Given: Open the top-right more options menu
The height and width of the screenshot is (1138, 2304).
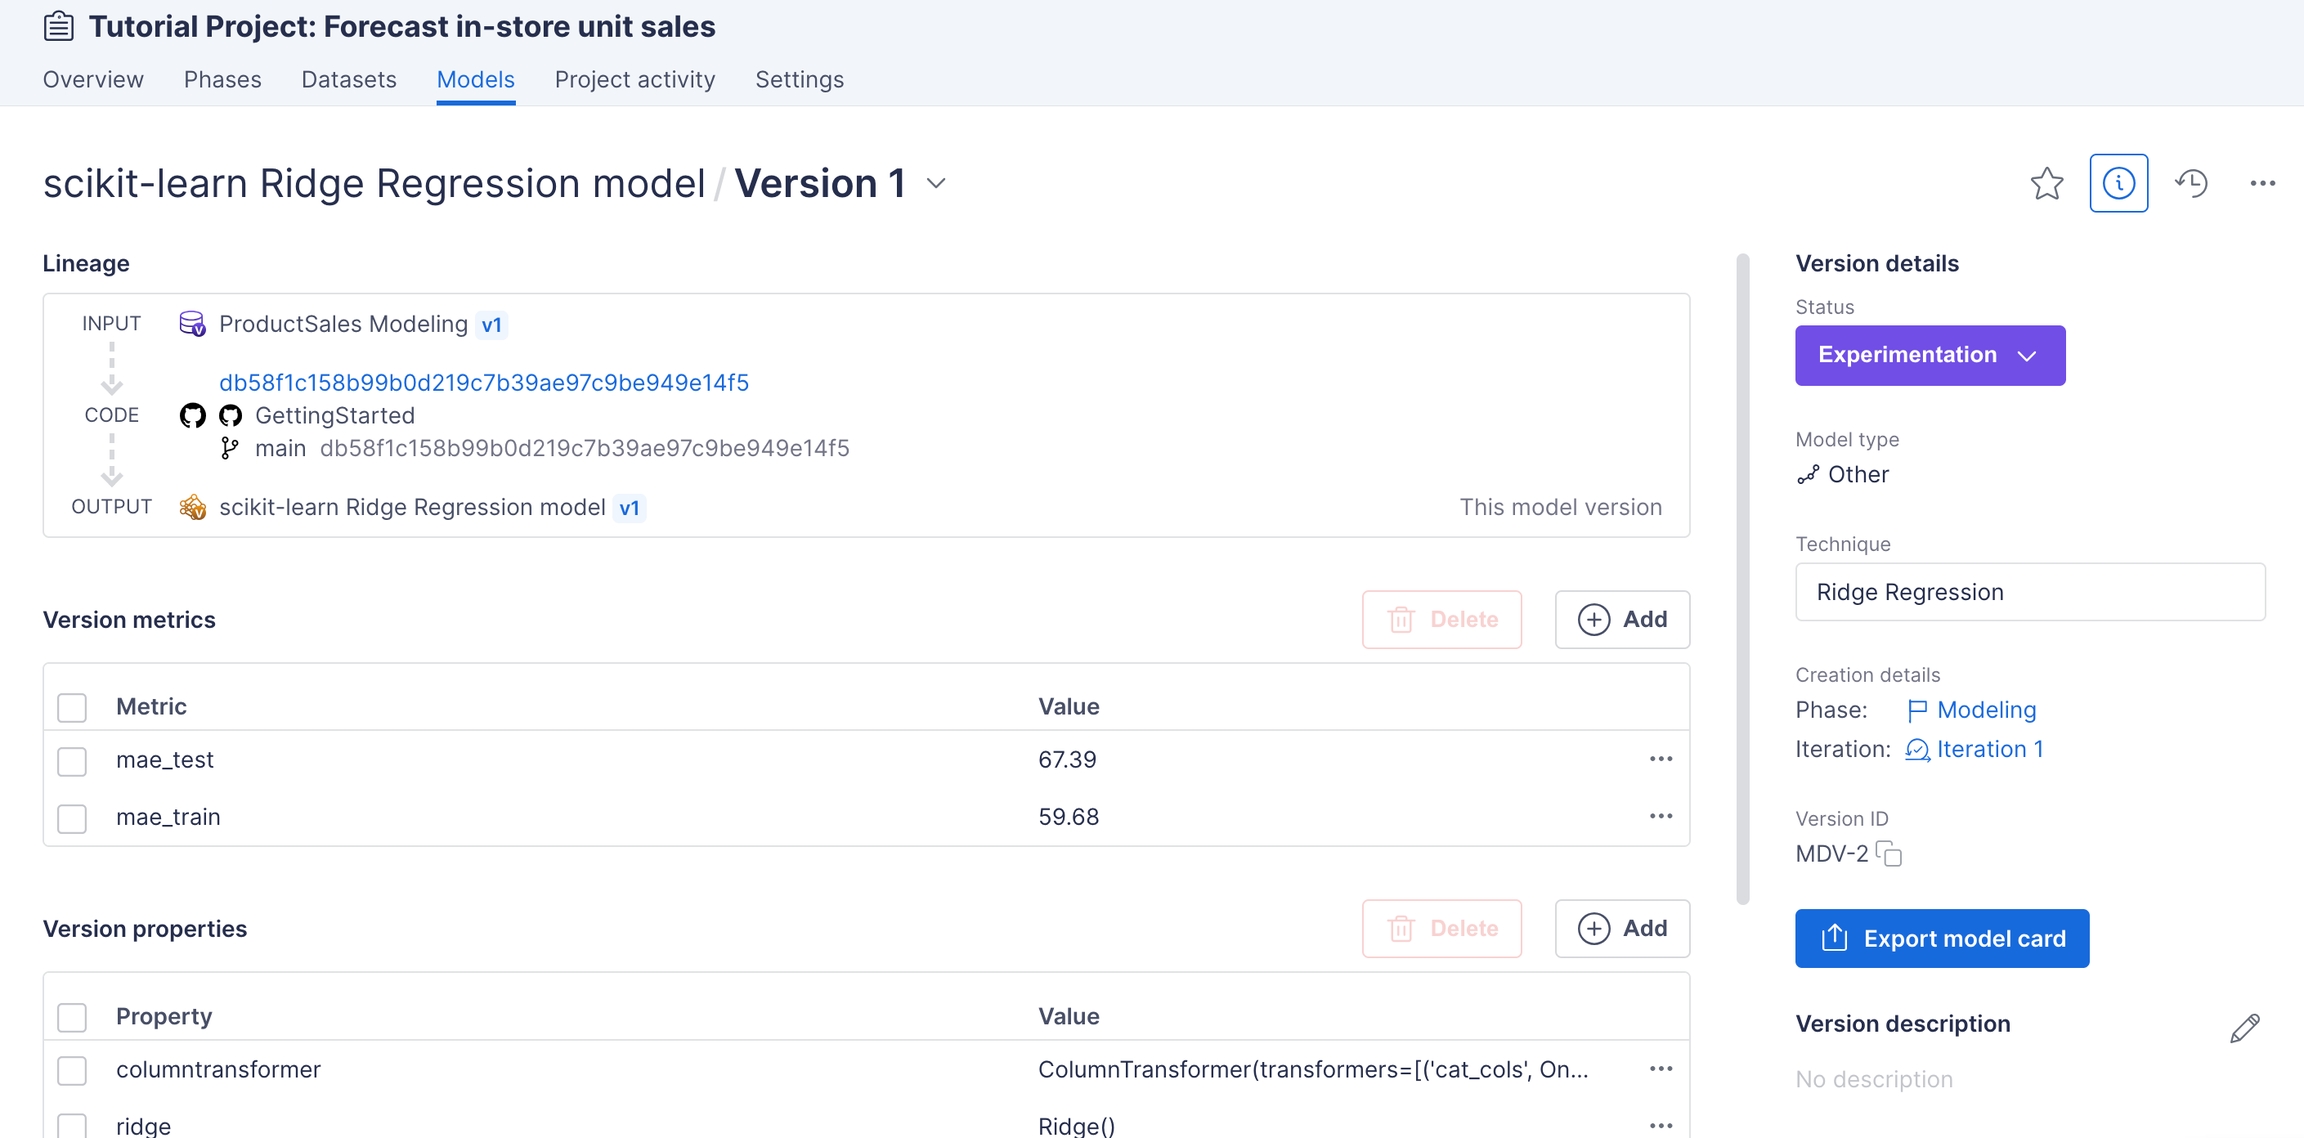Looking at the screenshot, I should coord(2262,183).
